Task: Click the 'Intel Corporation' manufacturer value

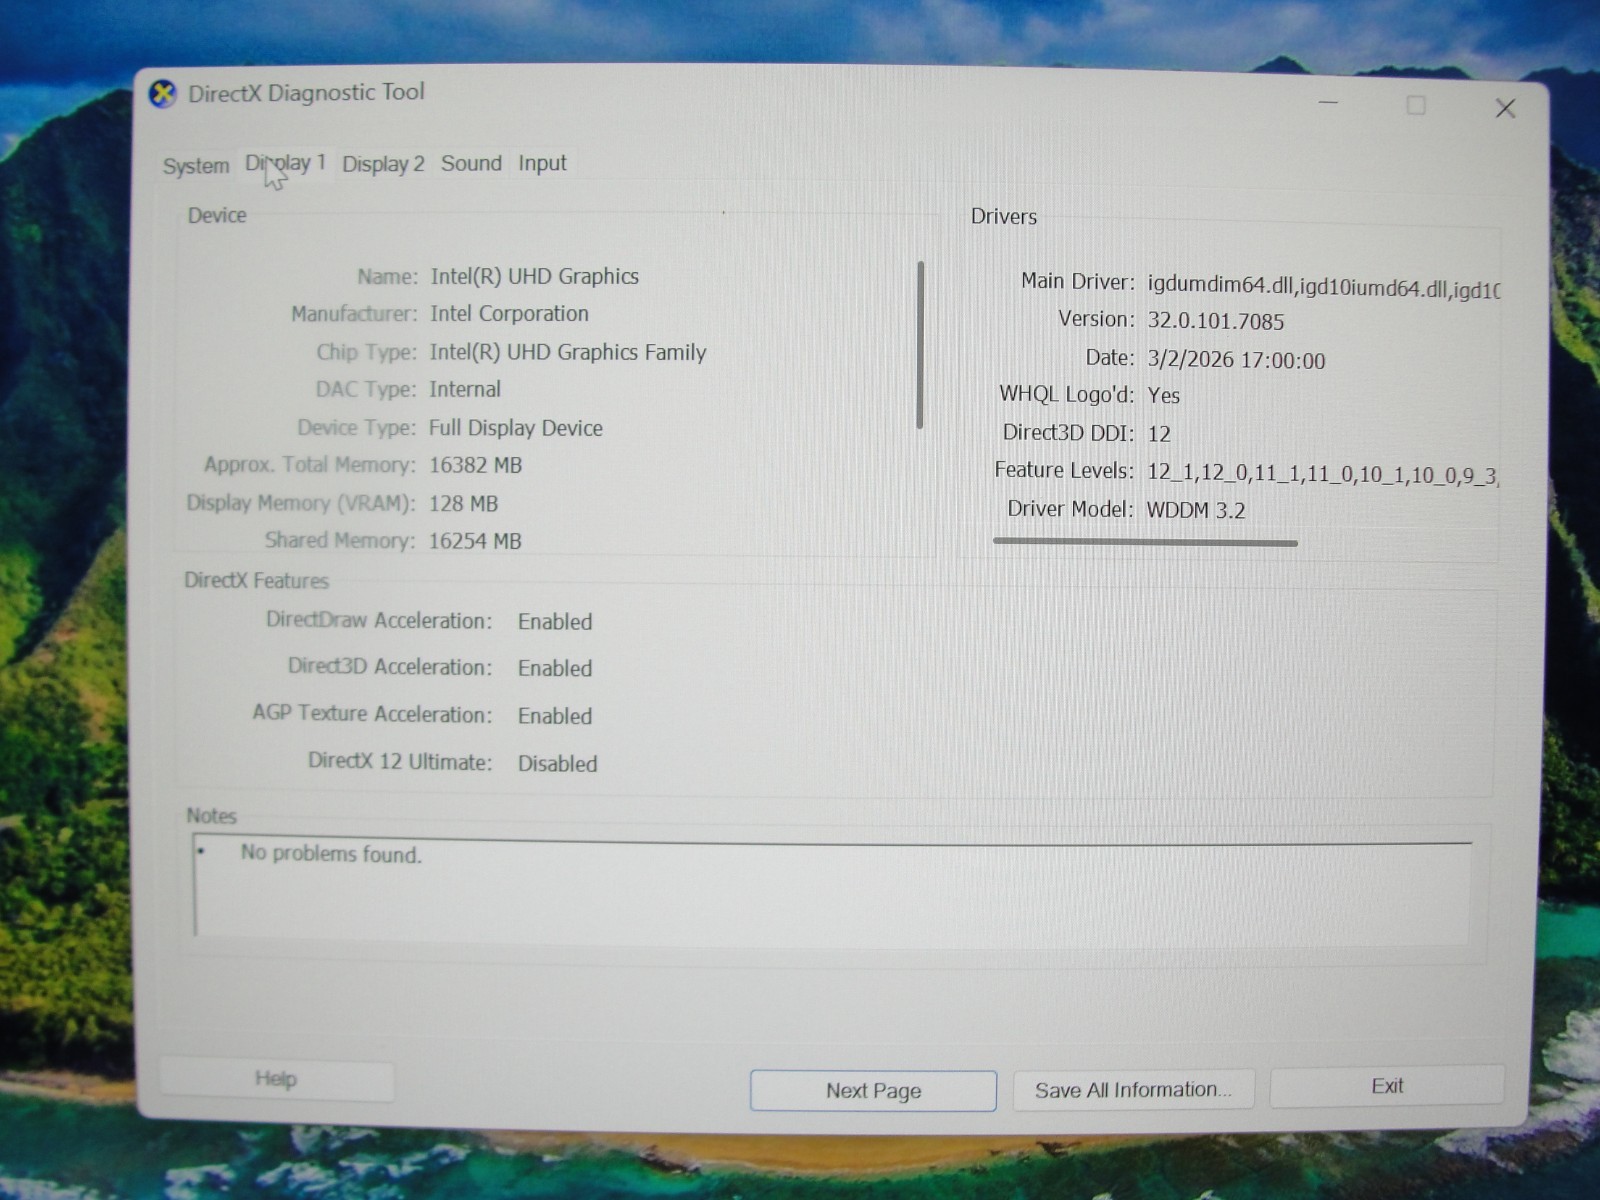Action: click(509, 314)
